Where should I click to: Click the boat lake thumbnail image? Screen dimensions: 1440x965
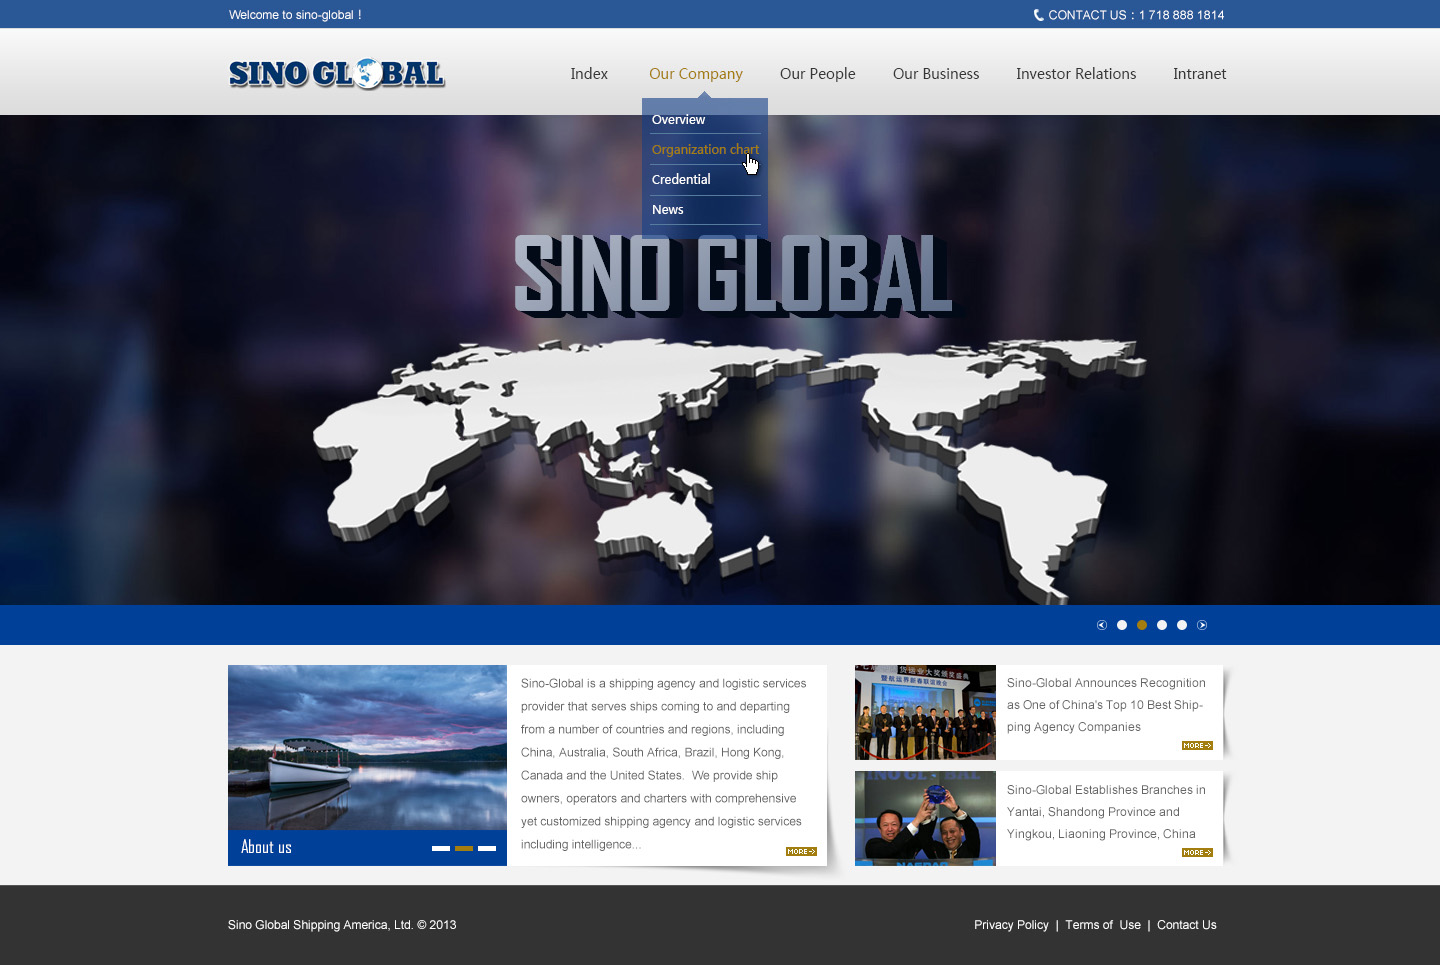(x=367, y=747)
